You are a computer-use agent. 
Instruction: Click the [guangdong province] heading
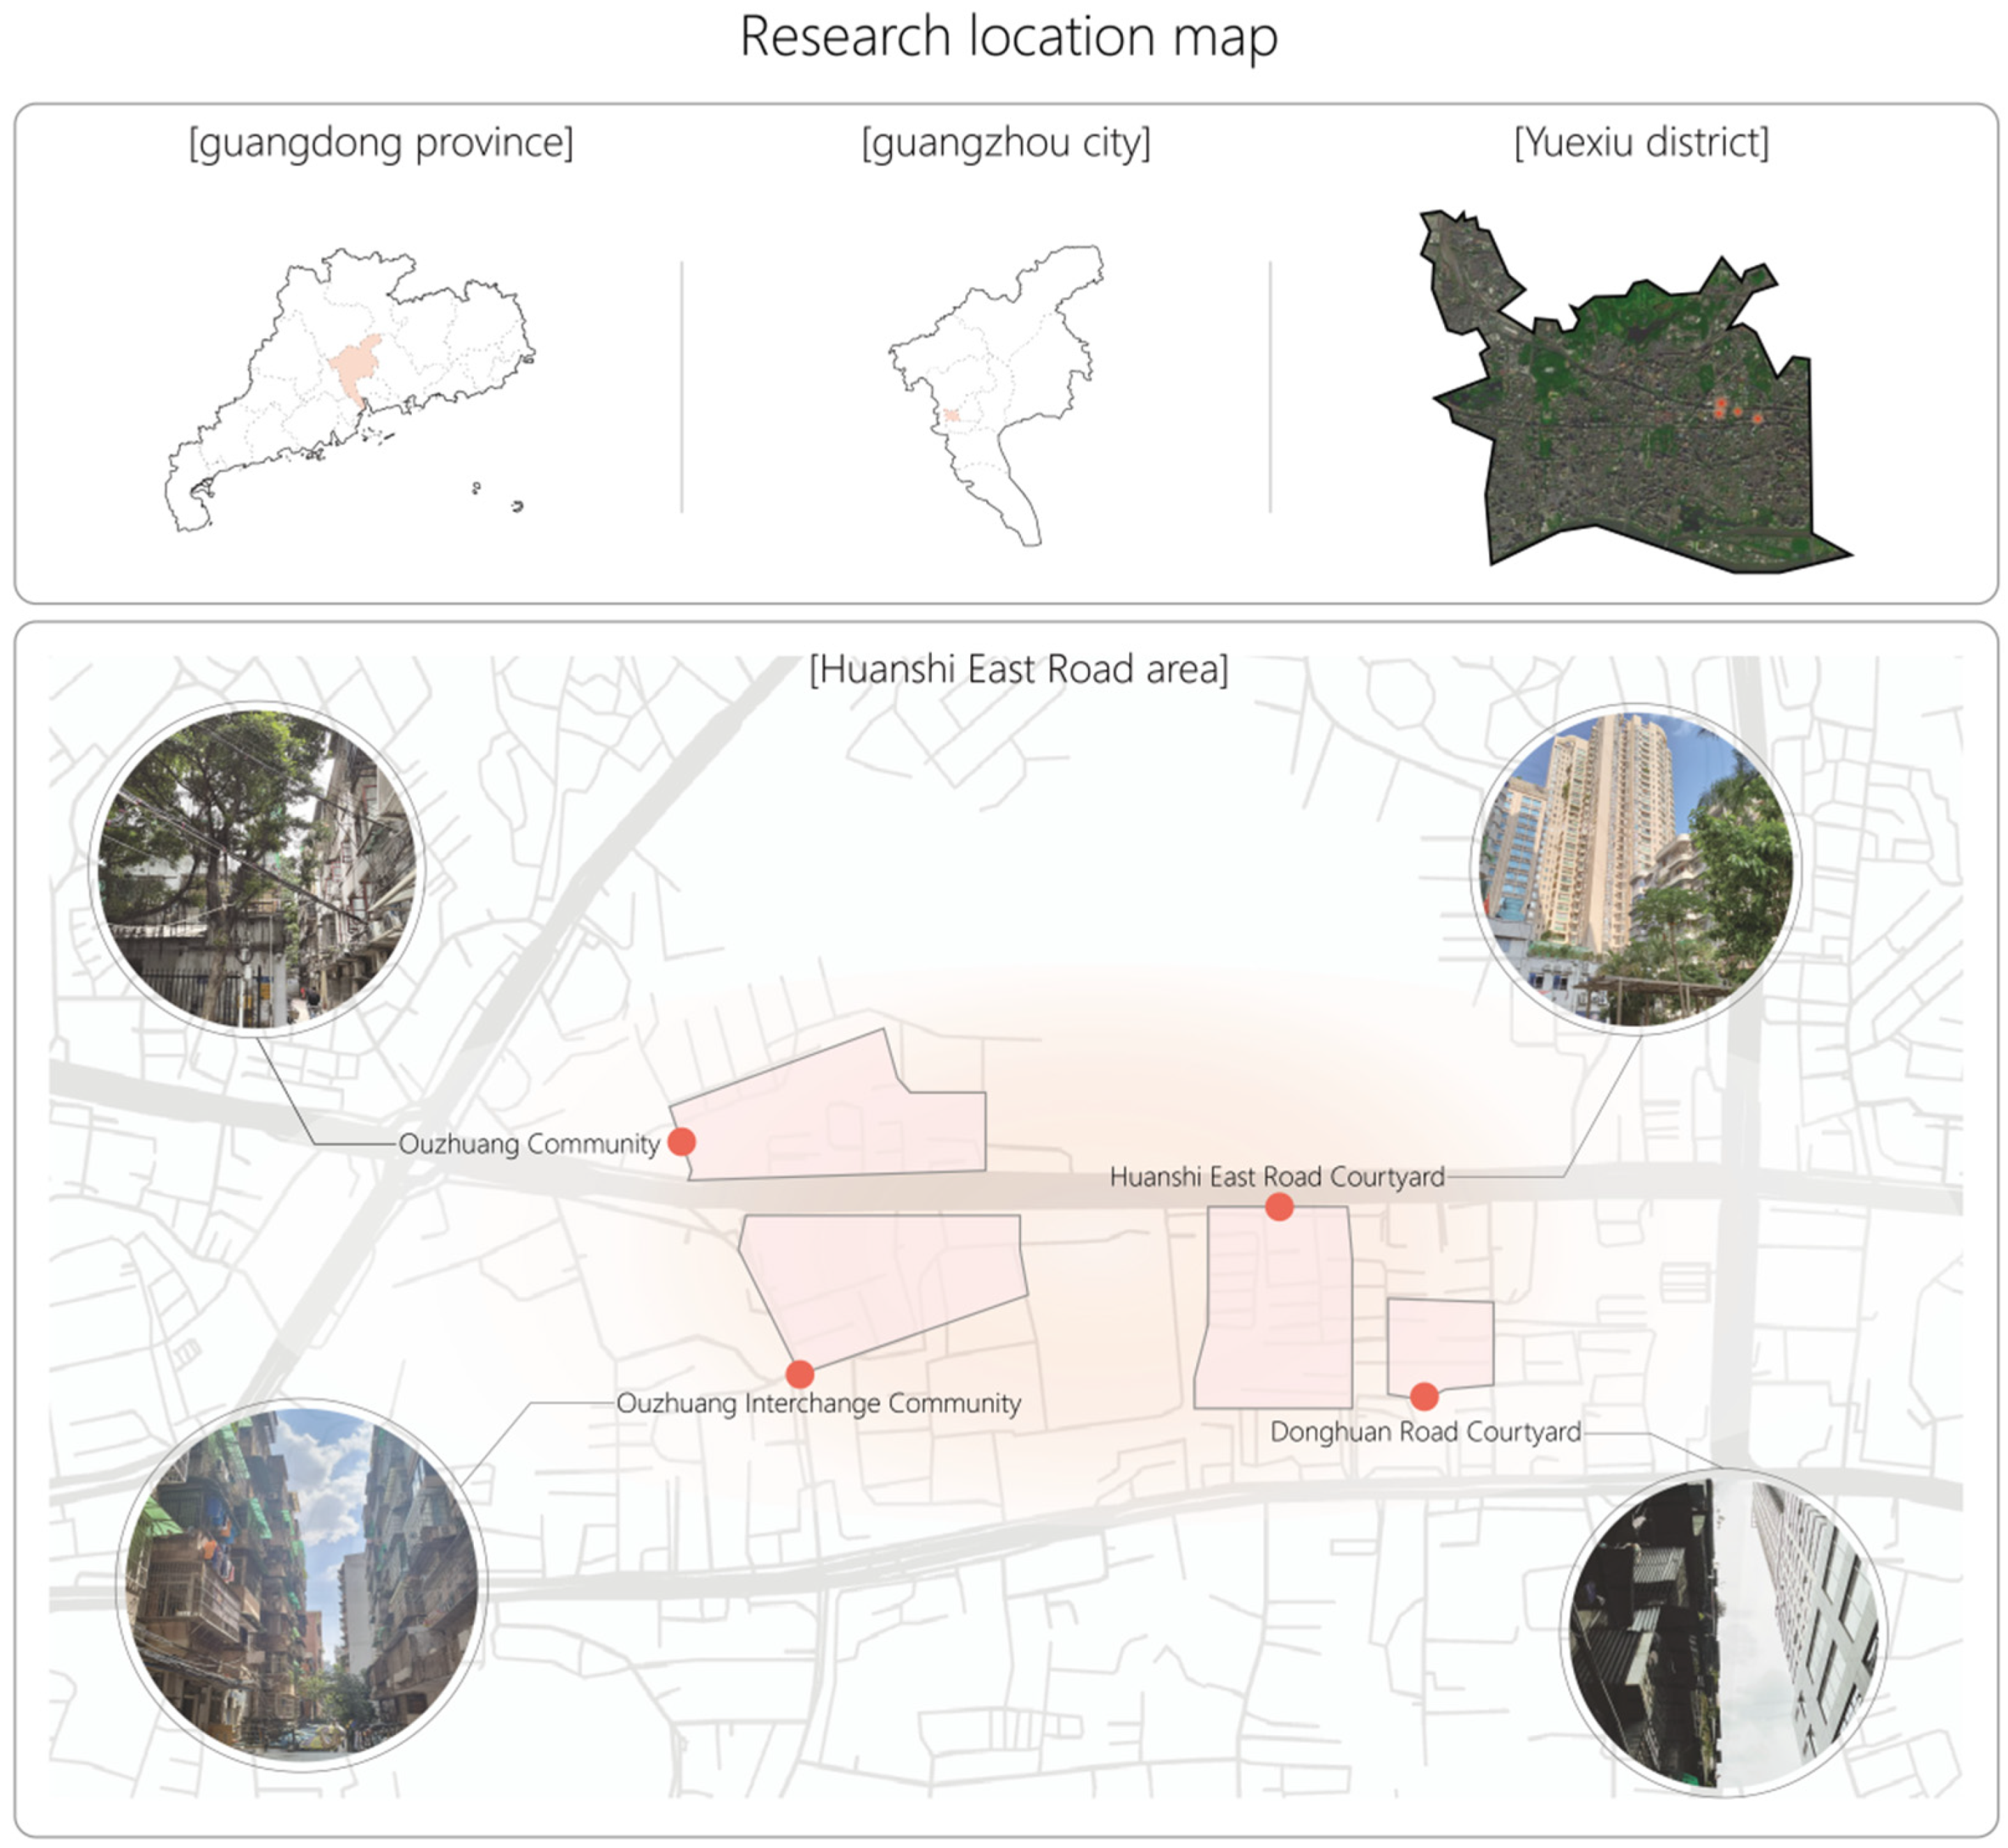(x=381, y=142)
